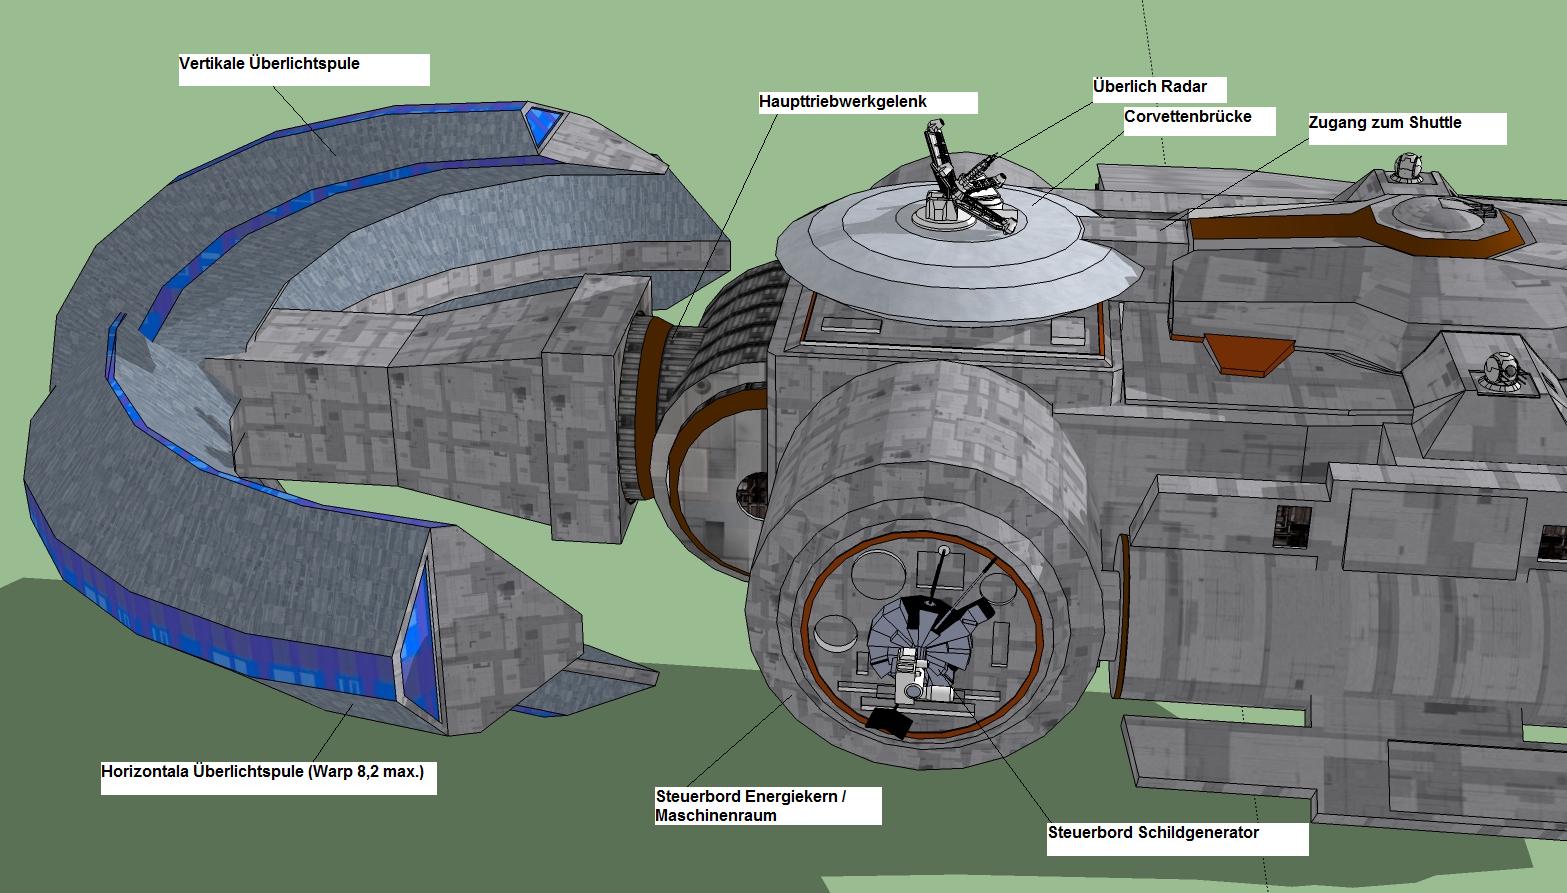1567x893 pixels.
Task: Click the small dark window on the lower hull
Action: pyautogui.click(x=1292, y=525)
